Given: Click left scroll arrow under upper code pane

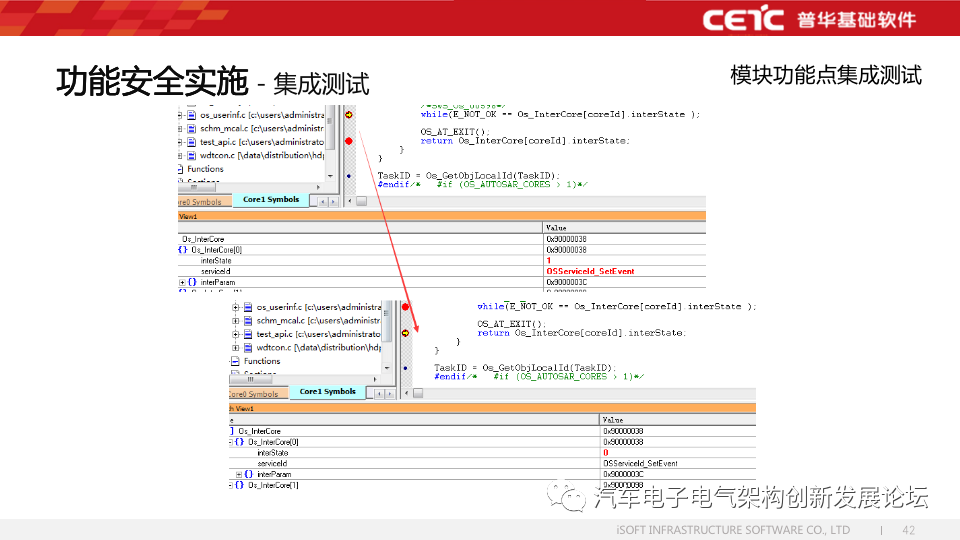Looking at the screenshot, I should click(x=350, y=201).
